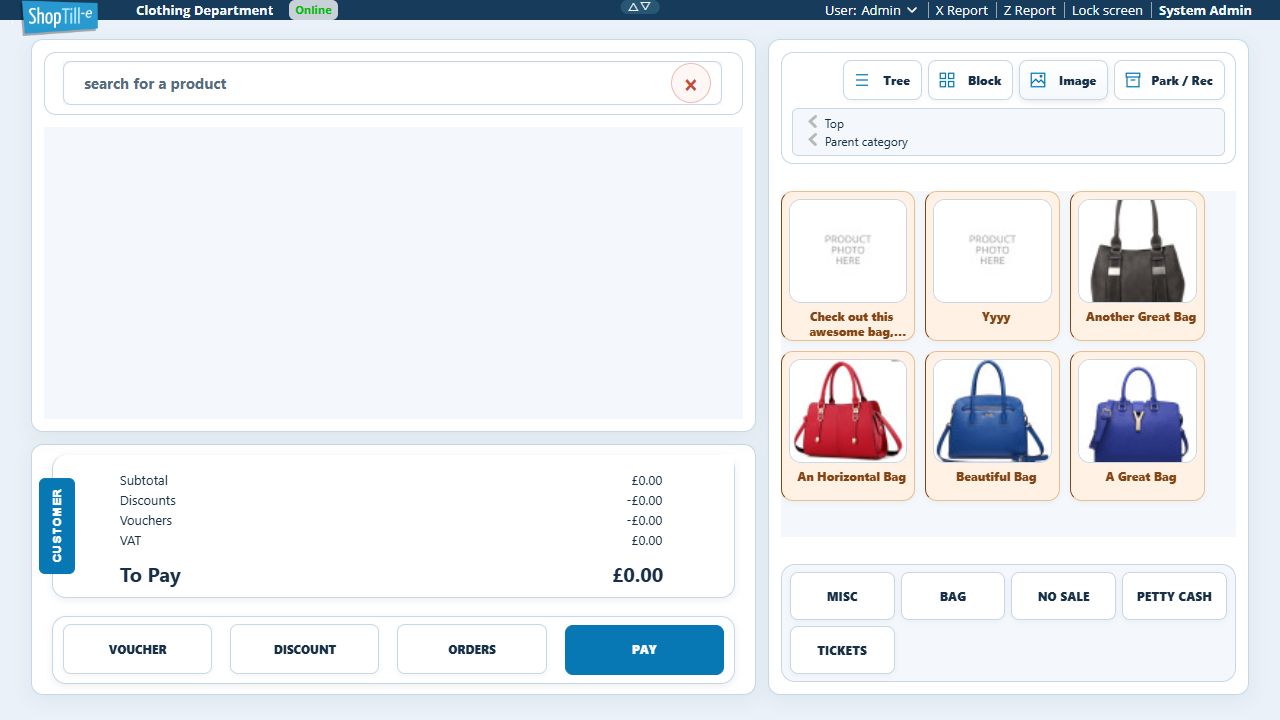Switch to Block view
This screenshot has height=720, width=1280.
[x=970, y=81]
